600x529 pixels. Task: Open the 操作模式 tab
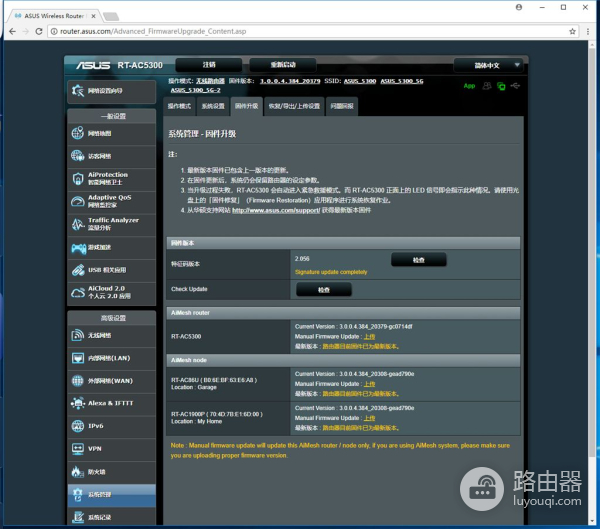coord(179,106)
